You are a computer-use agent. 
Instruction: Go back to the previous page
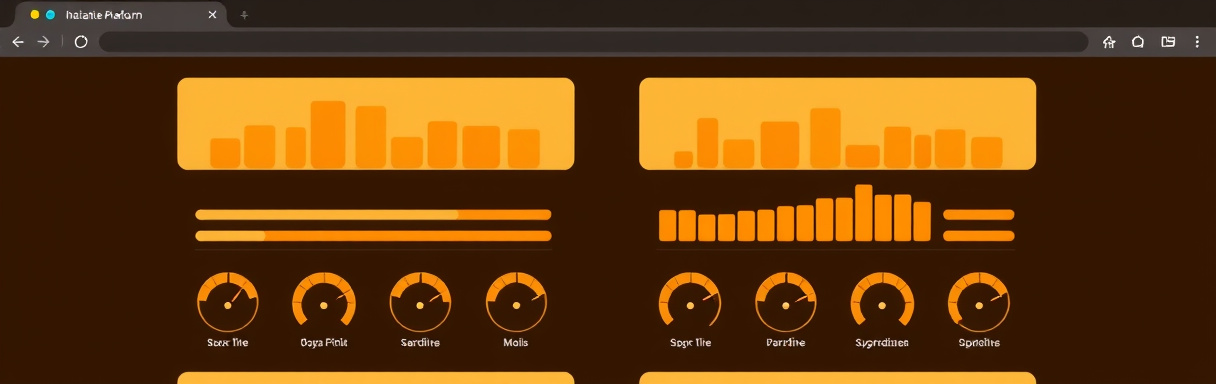(17, 42)
